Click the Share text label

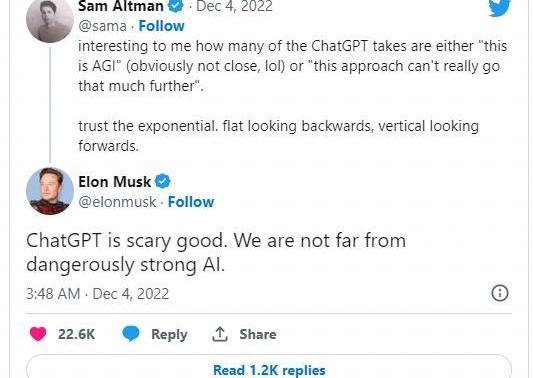coord(258,334)
